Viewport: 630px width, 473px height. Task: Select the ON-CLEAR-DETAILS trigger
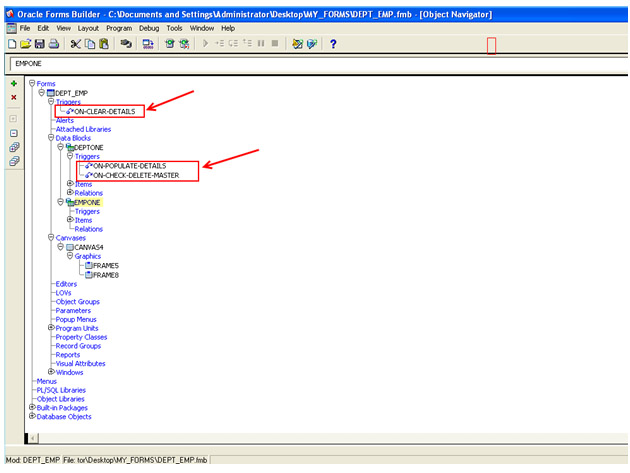click(x=107, y=111)
